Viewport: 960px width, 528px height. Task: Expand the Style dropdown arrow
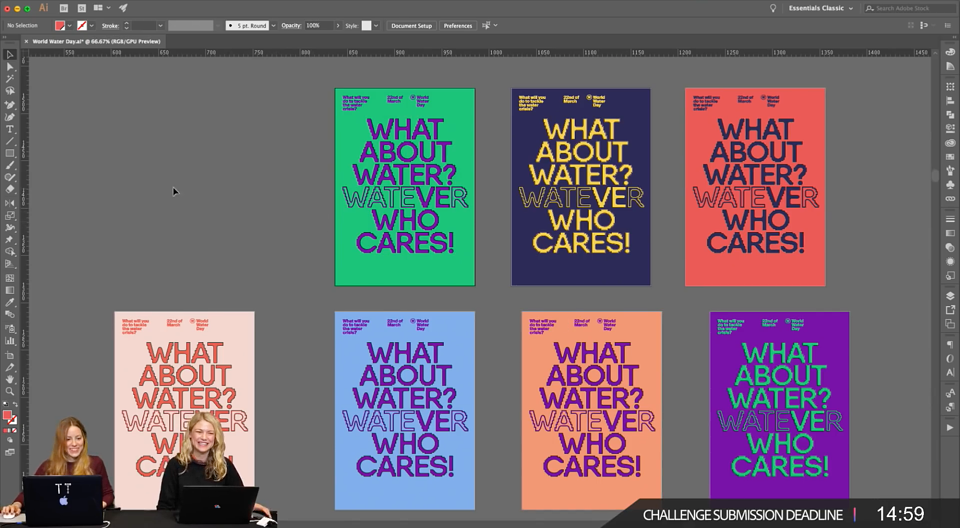tap(376, 26)
